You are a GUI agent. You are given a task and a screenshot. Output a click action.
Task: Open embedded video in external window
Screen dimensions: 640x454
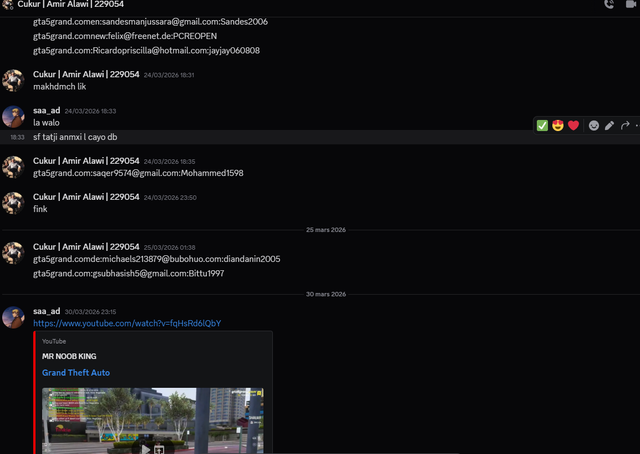click(x=159, y=450)
